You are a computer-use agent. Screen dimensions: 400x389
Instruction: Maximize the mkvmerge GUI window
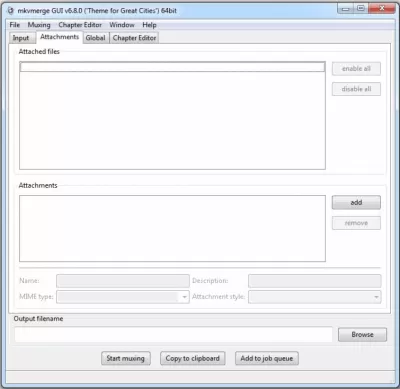tap(361, 8)
